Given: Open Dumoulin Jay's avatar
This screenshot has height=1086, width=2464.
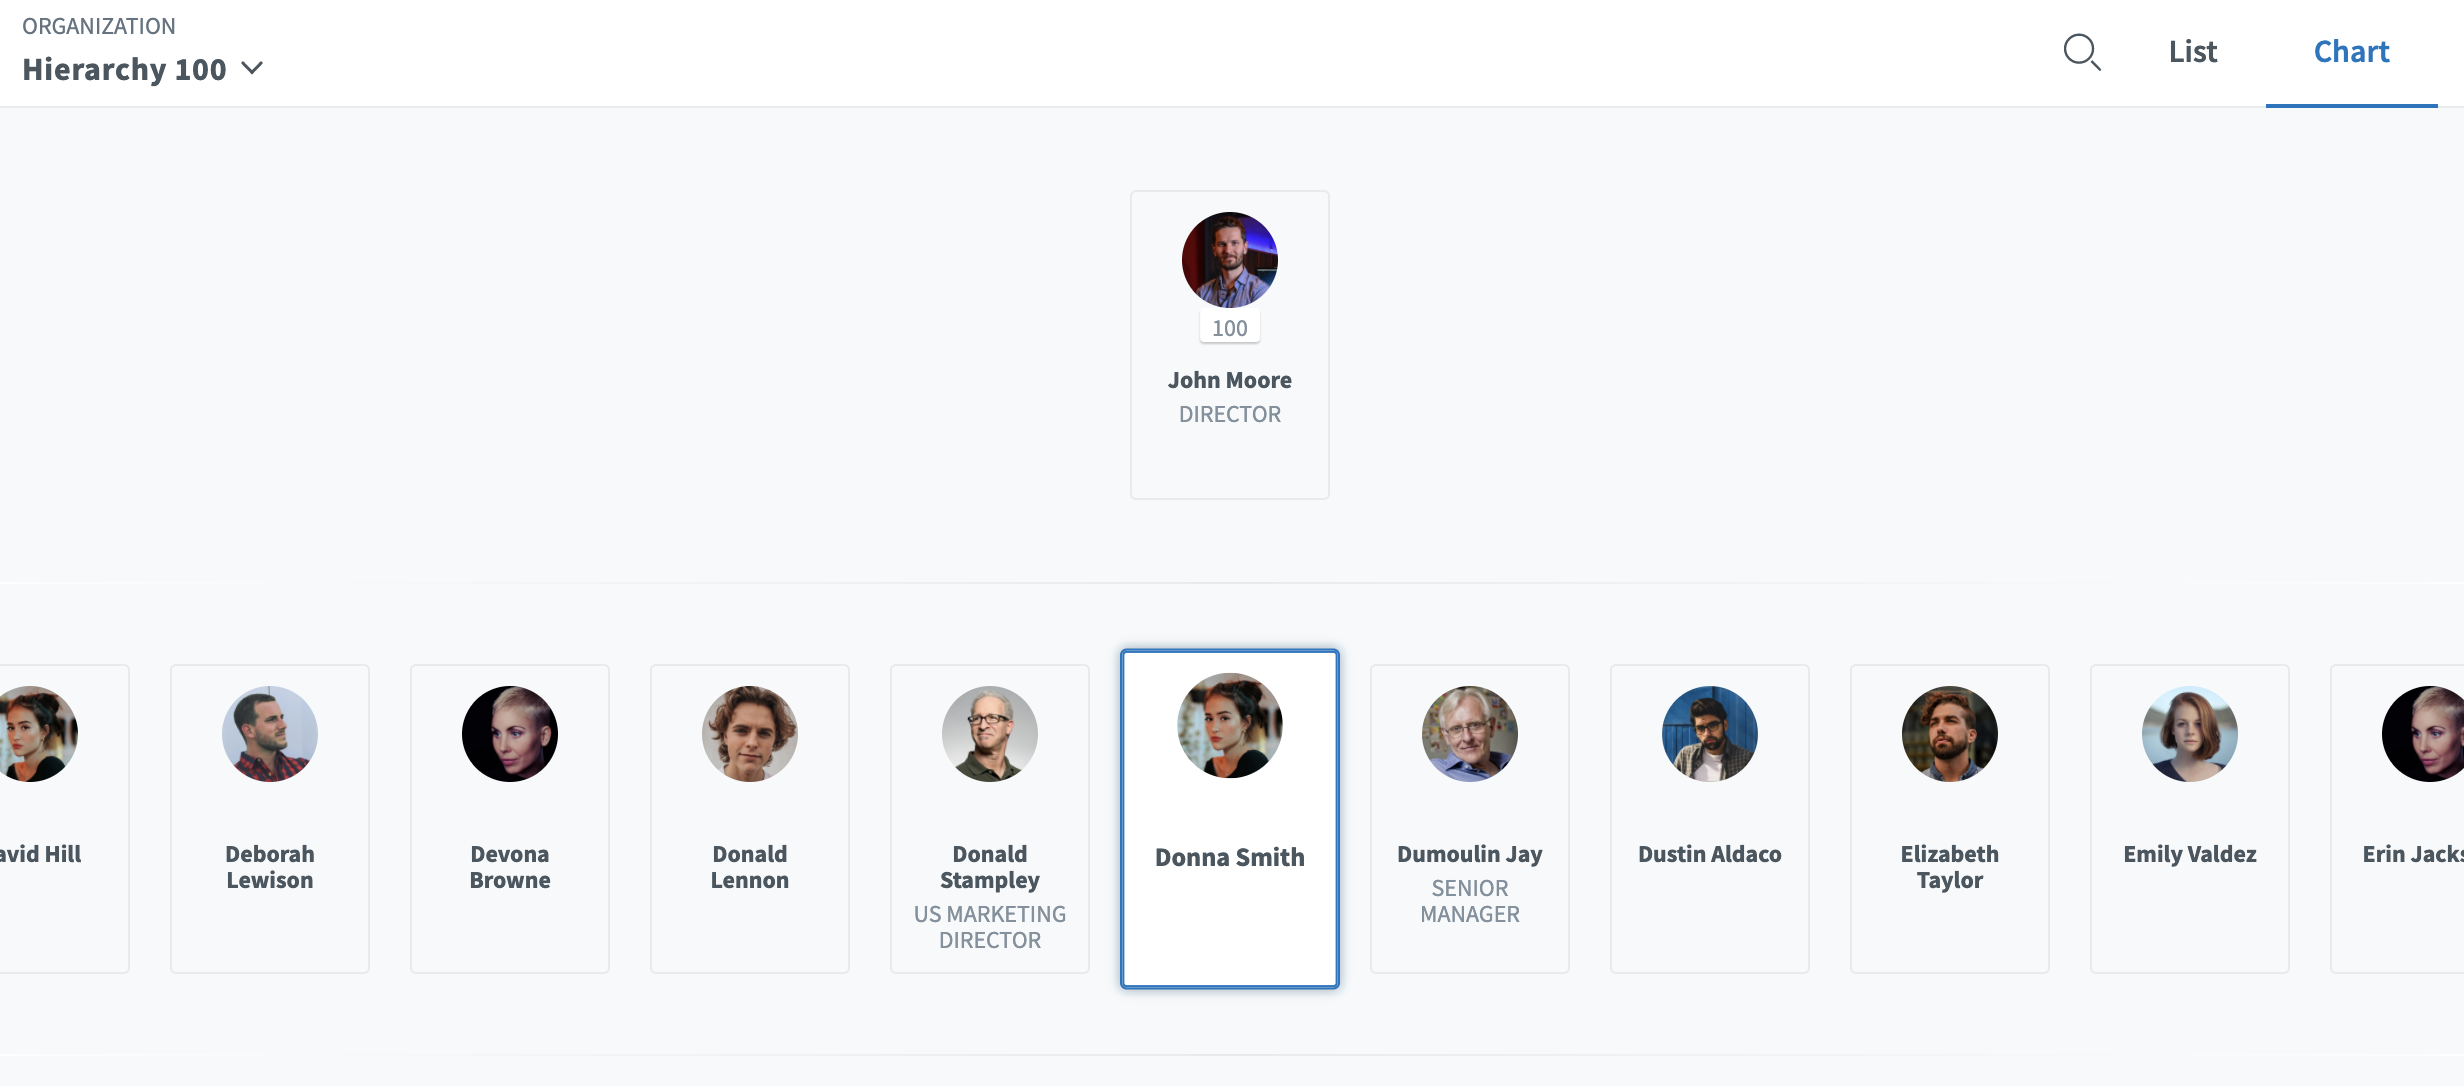Looking at the screenshot, I should coord(1469,733).
